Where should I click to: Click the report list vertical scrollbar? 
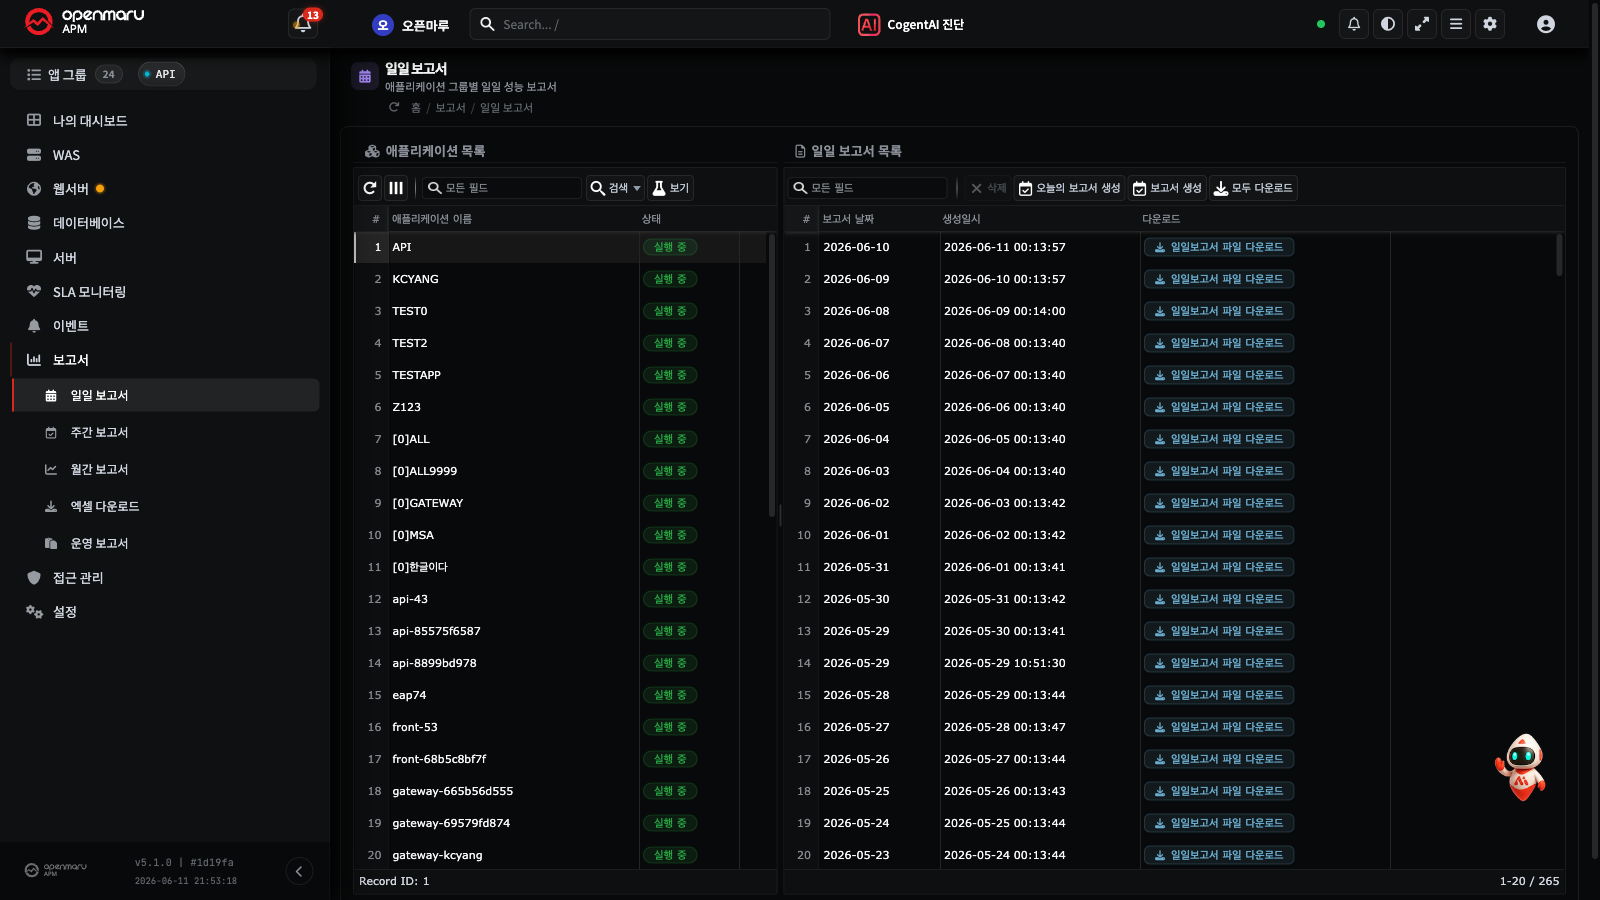click(x=1559, y=255)
